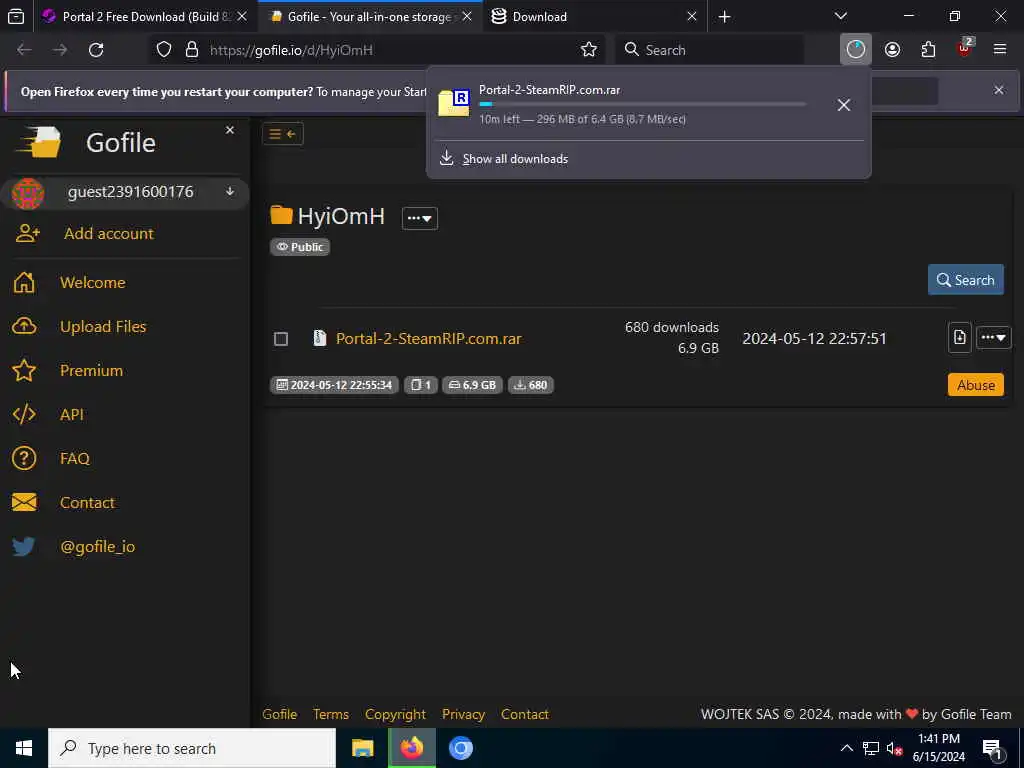Click the 6.9 GB size badge
The height and width of the screenshot is (768, 1024).
tap(472, 385)
